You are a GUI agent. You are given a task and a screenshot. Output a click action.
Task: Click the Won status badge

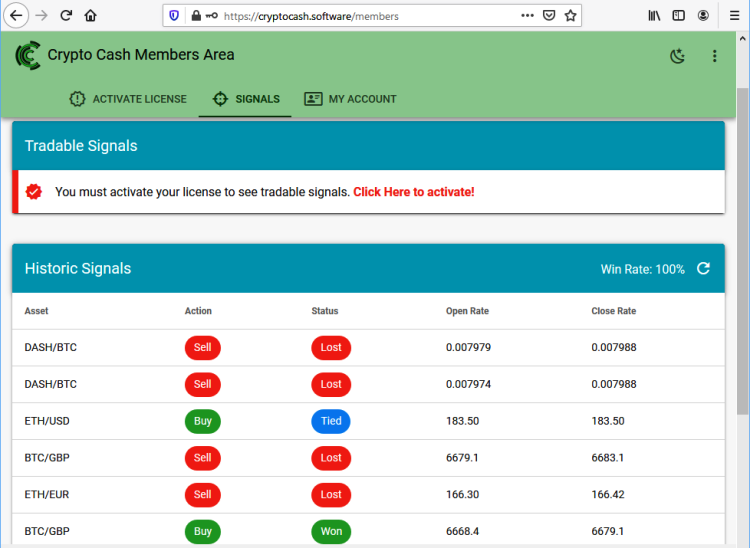(331, 531)
